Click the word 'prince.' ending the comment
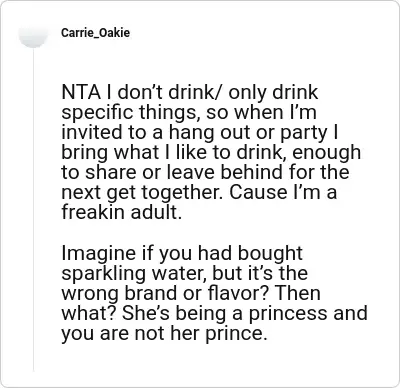The width and height of the screenshot is (400, 388). pyautogui.click(x=236, y=333)
